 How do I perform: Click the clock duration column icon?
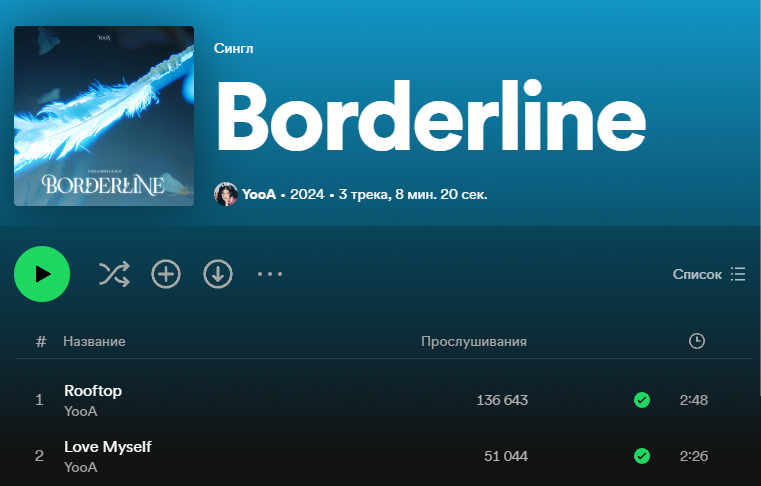697,341
